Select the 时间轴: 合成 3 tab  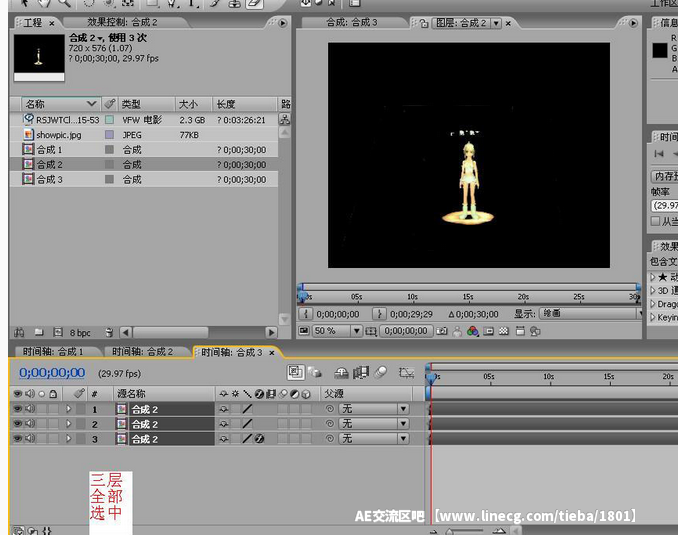click(232, 352)
